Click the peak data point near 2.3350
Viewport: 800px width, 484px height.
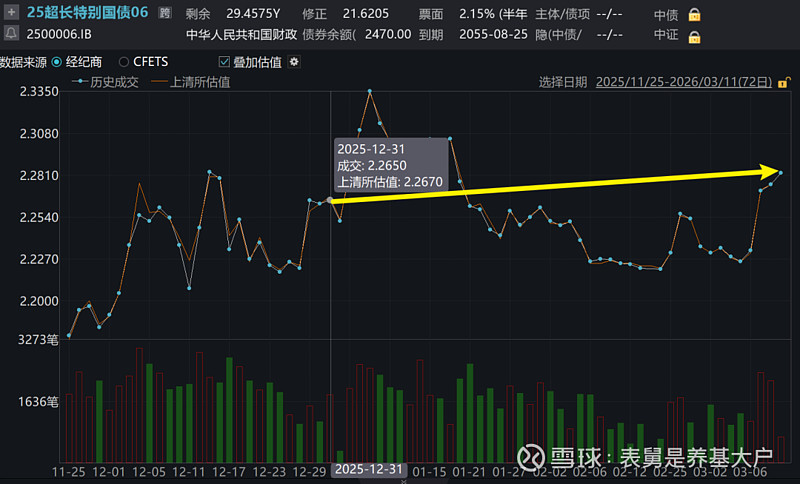coord(369,91)
